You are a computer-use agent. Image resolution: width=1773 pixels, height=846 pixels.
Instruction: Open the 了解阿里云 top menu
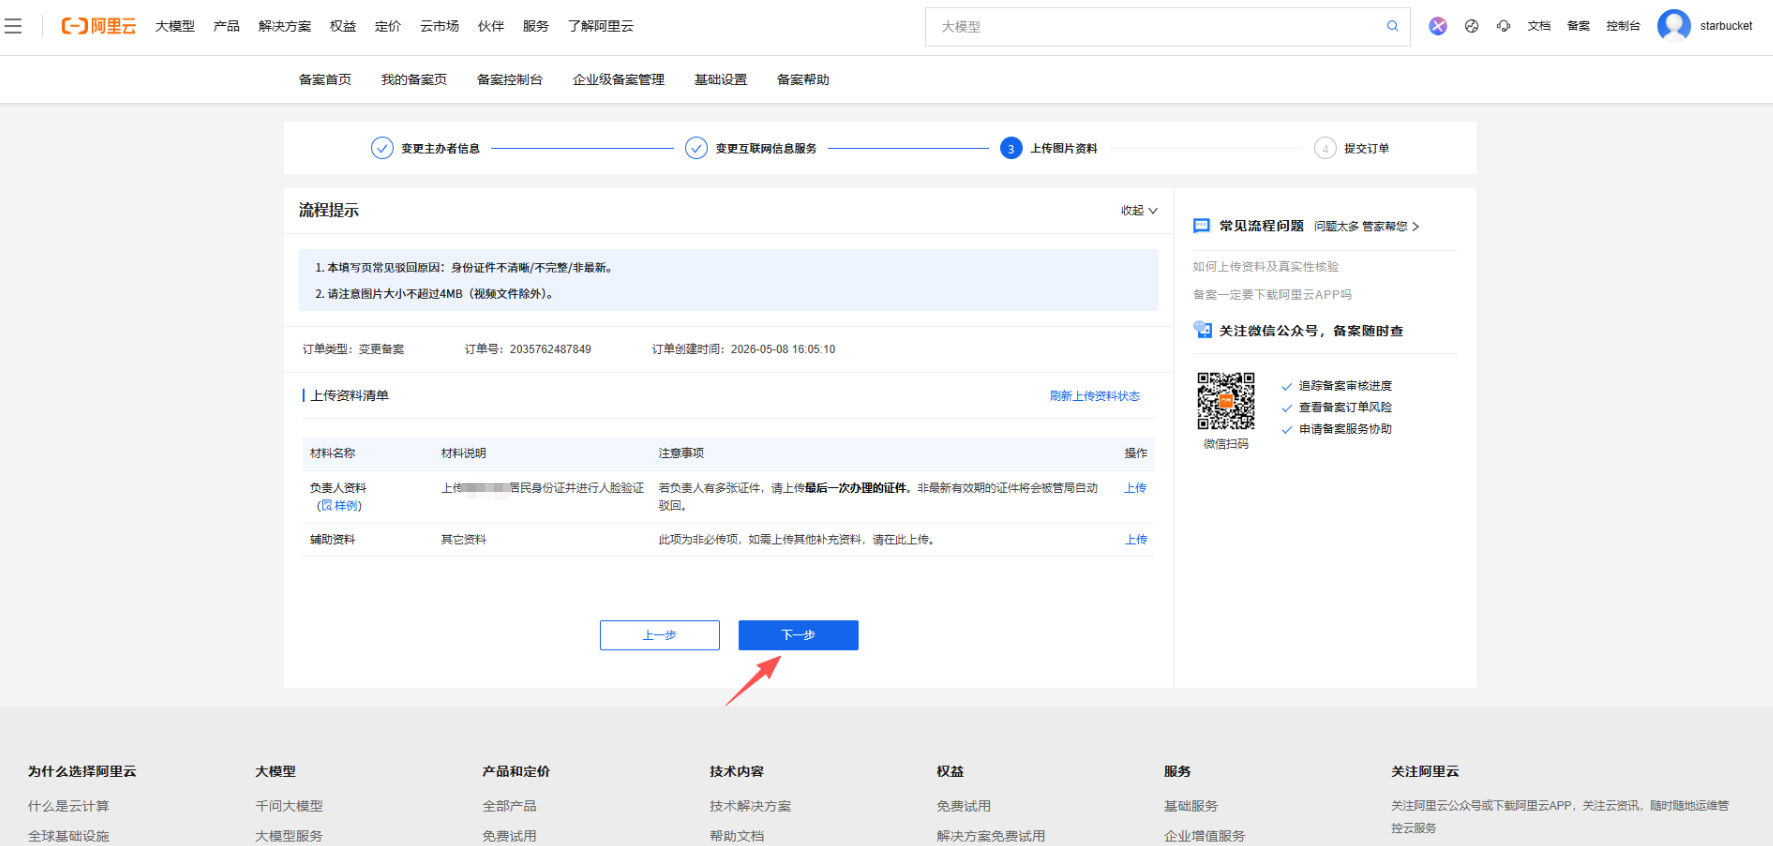601,26
